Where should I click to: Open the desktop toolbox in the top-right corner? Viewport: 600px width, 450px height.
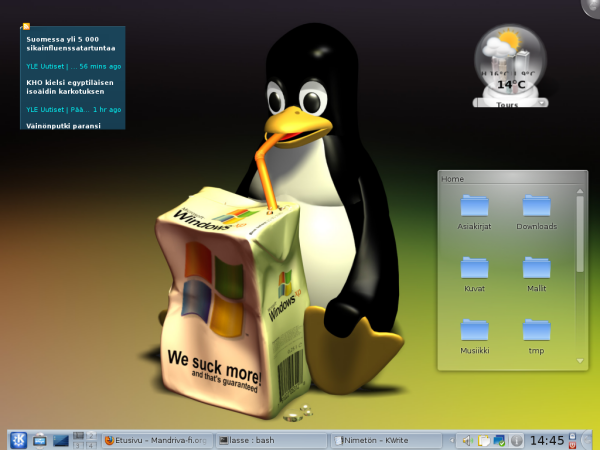(x=592, y=7)
